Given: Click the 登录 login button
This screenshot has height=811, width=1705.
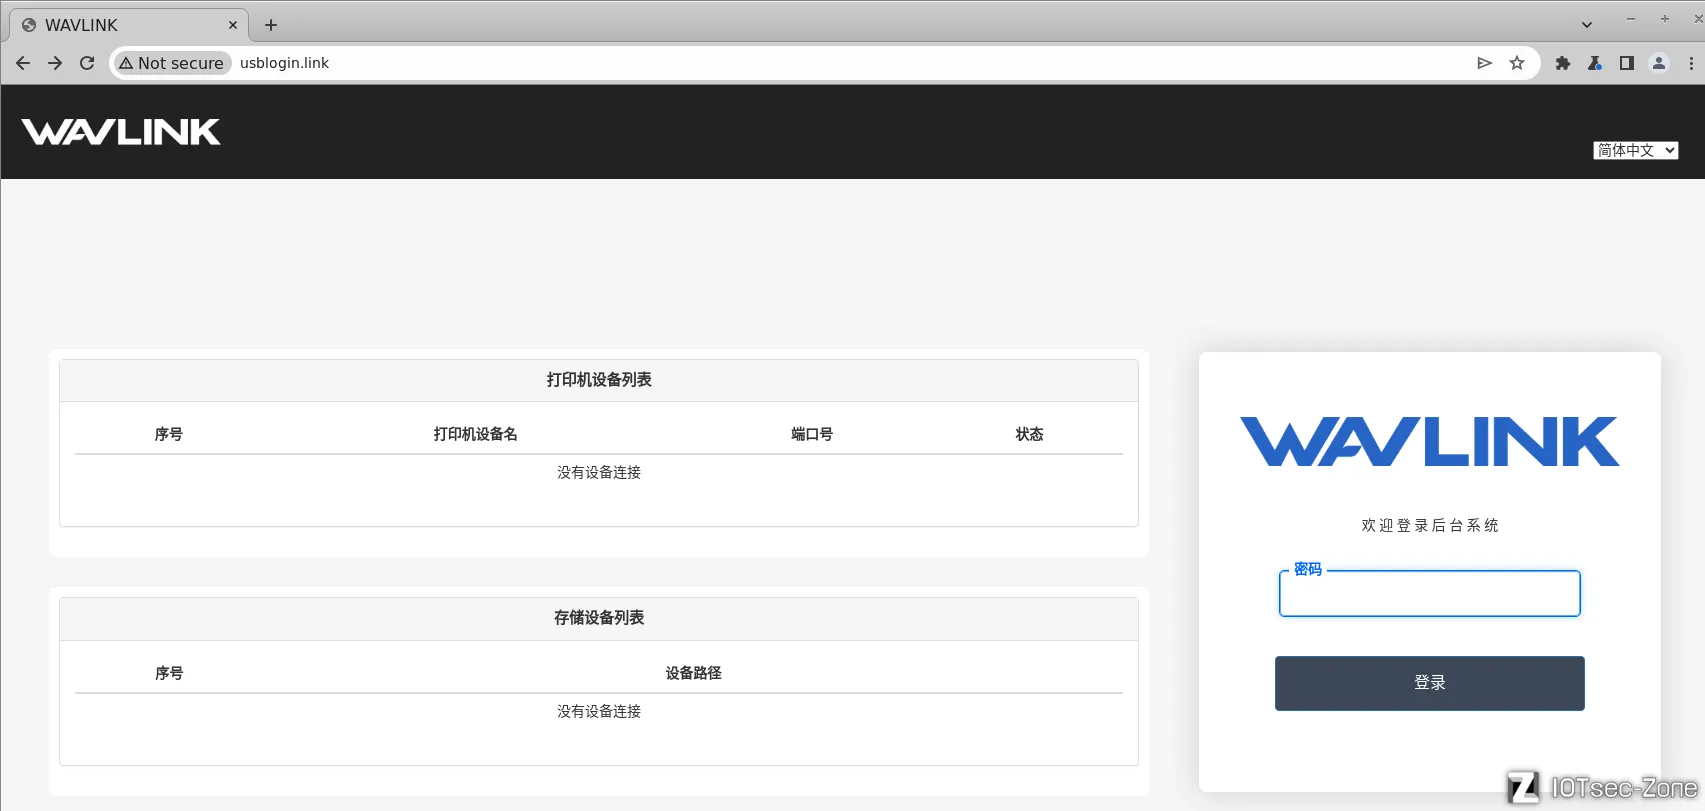Looking at the screenshot, I should (x=1429, y=683).
